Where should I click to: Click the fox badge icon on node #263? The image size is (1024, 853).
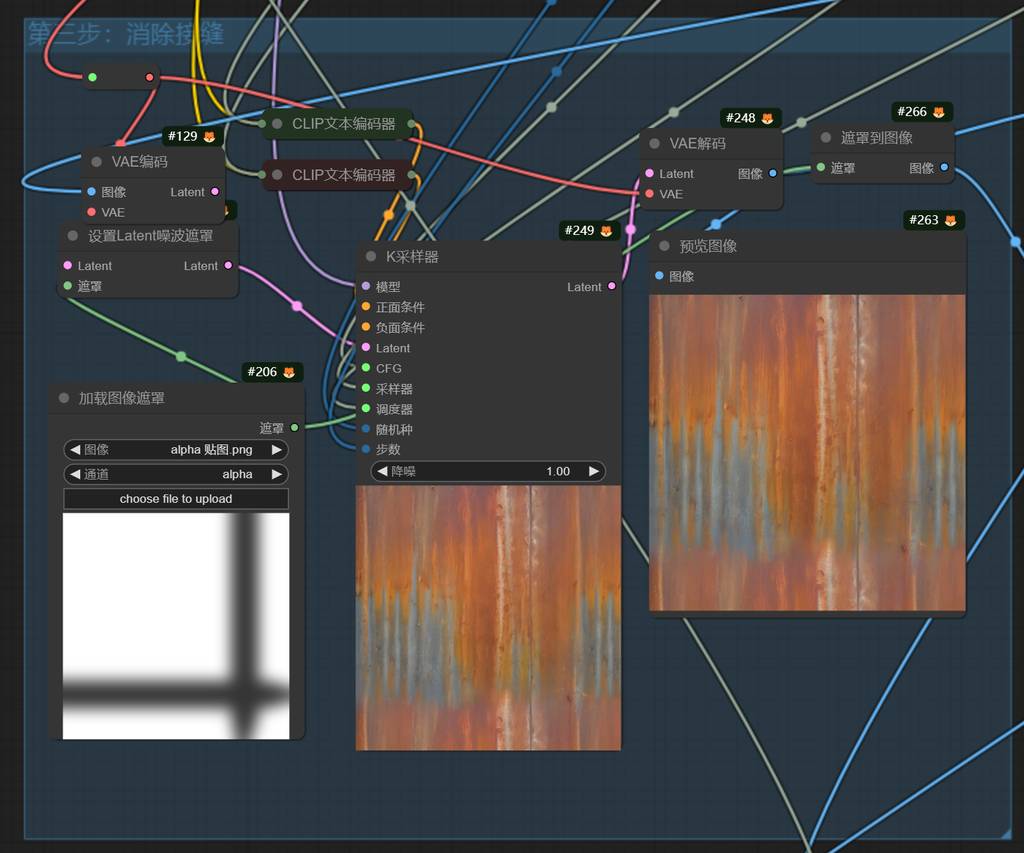click(951, 220)
